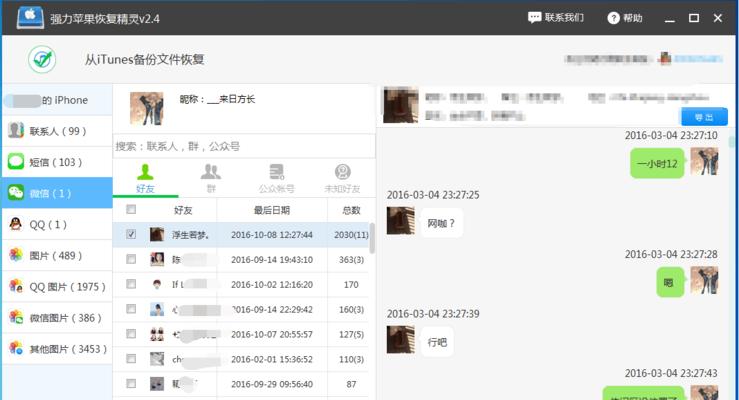Click the 网咖？ message bubble
The image size is (739, 400).
coord(441,223)
